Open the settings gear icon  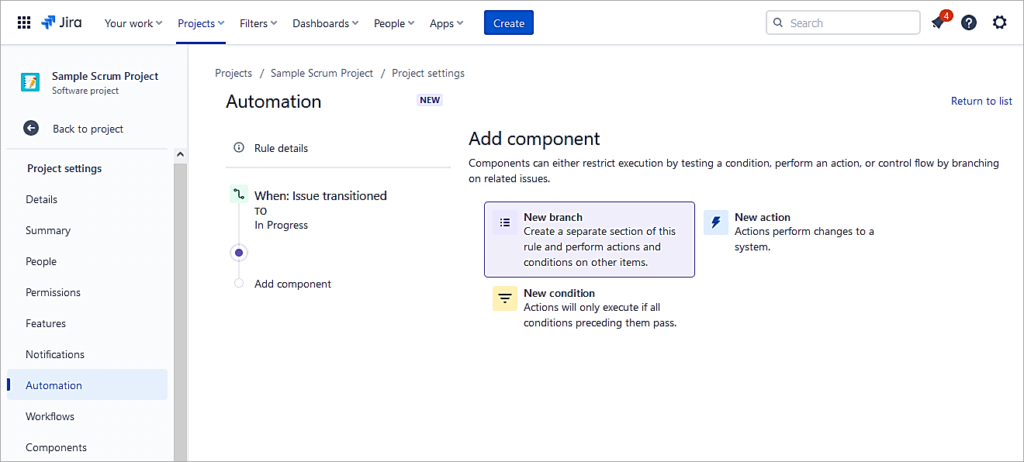coord(999,23)
